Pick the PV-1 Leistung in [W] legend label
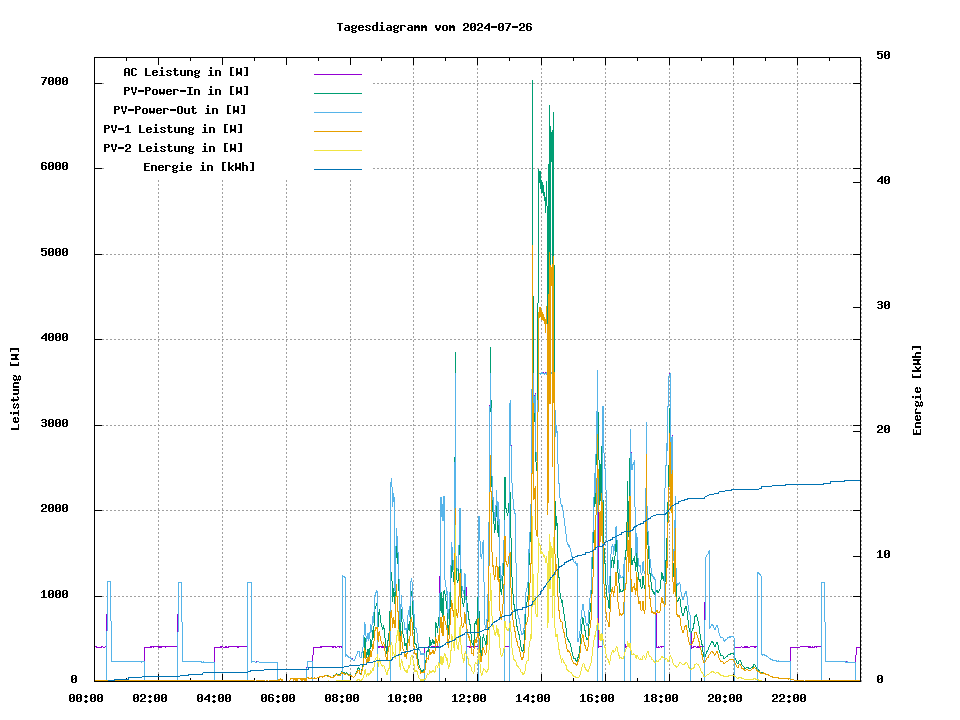The image size is (960, 720). coord(173,129)
